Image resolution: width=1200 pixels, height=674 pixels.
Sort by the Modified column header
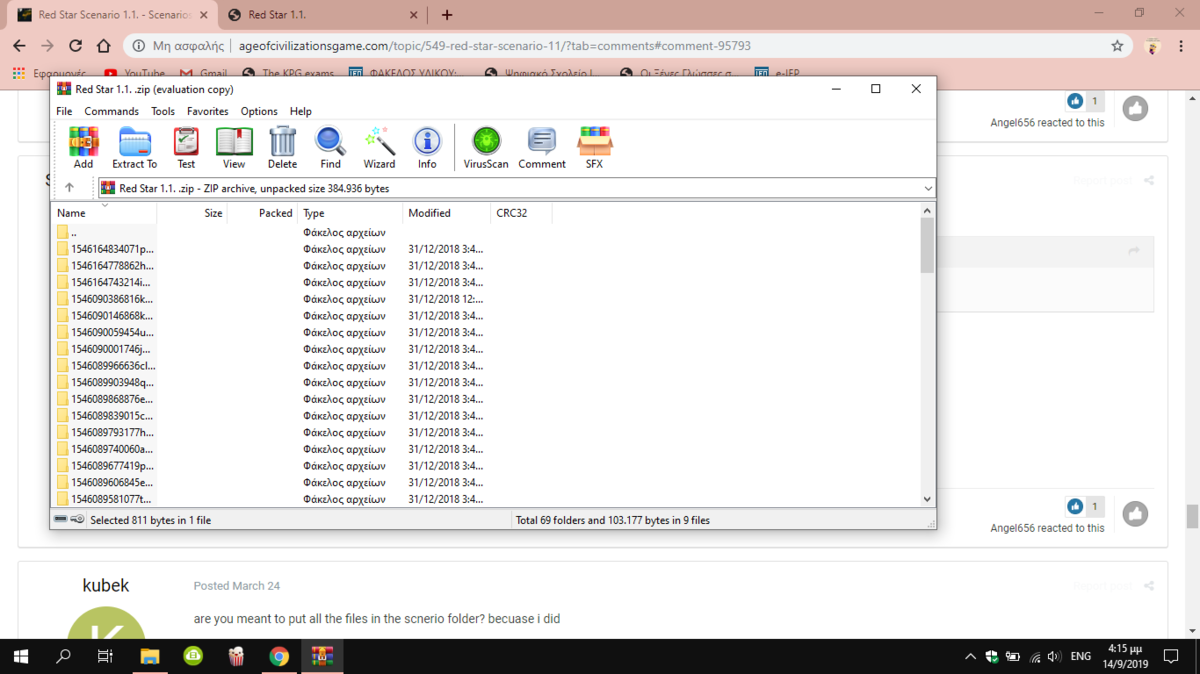446,213
